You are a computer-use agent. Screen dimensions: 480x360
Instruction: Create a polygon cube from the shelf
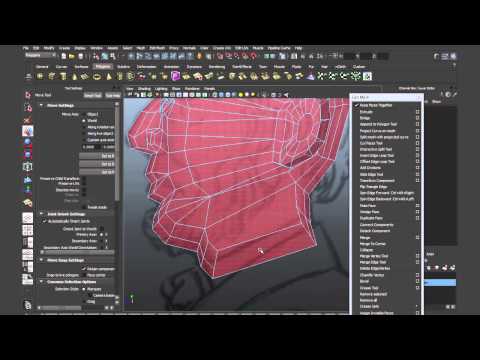[x=51, y=76]
